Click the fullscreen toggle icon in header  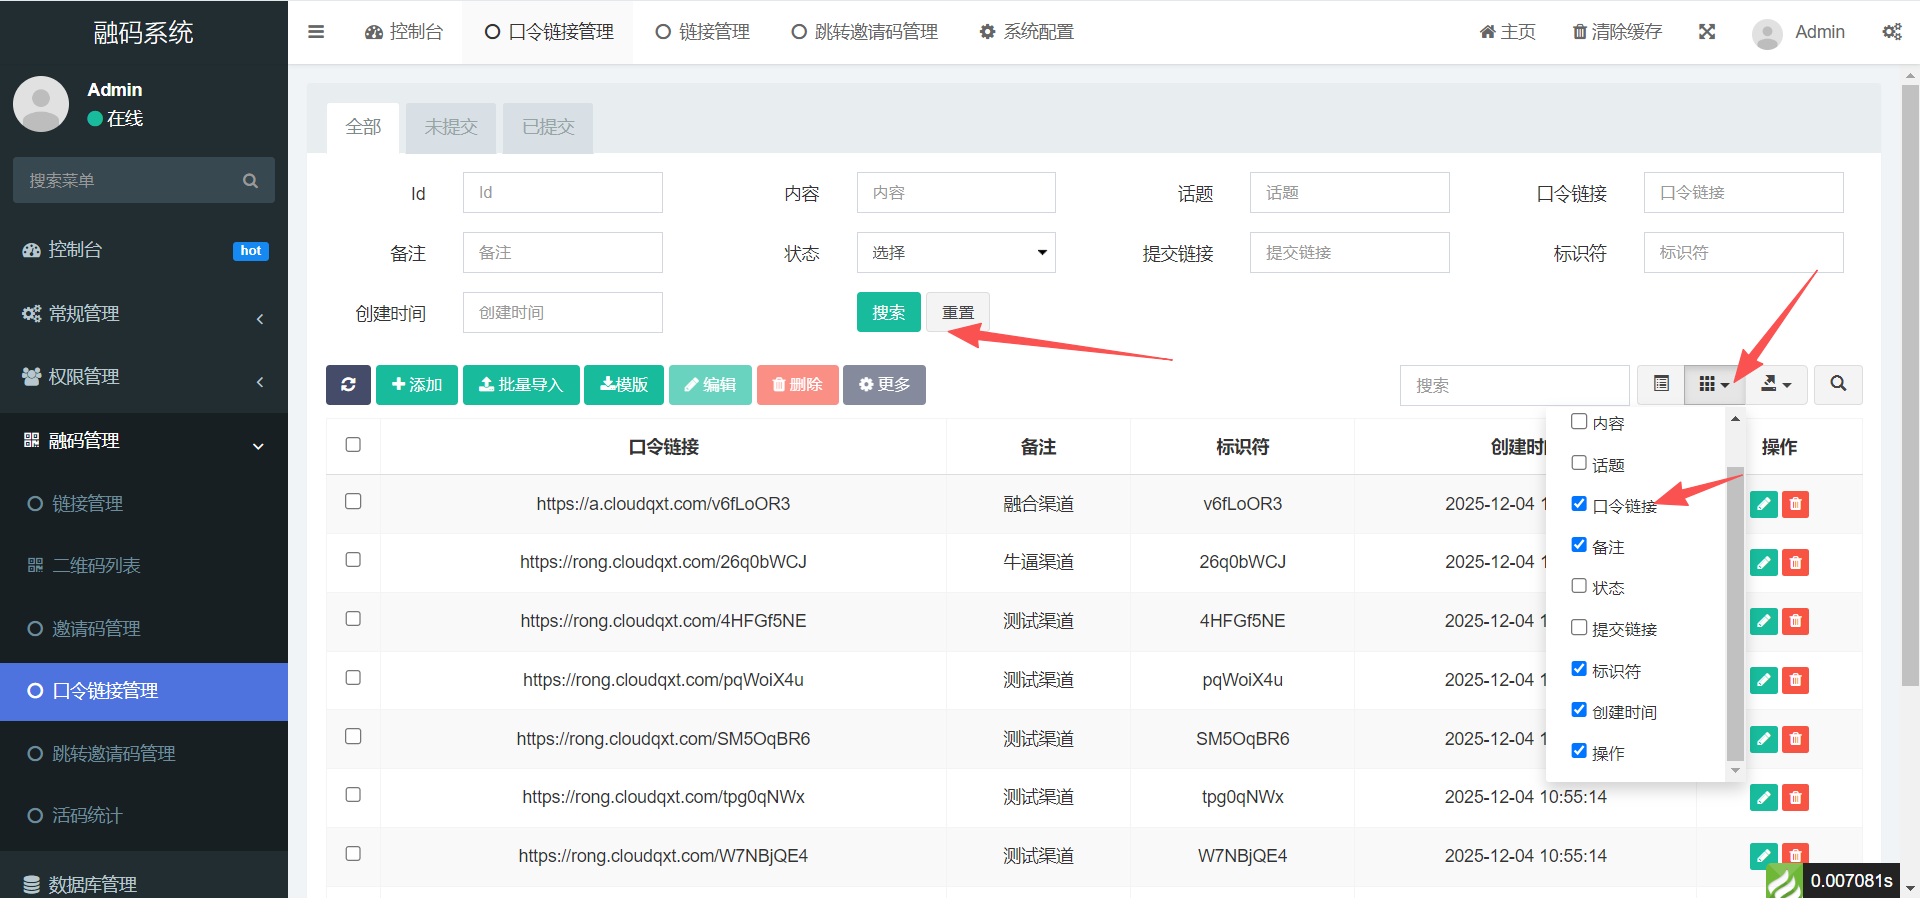[1707, 32]
